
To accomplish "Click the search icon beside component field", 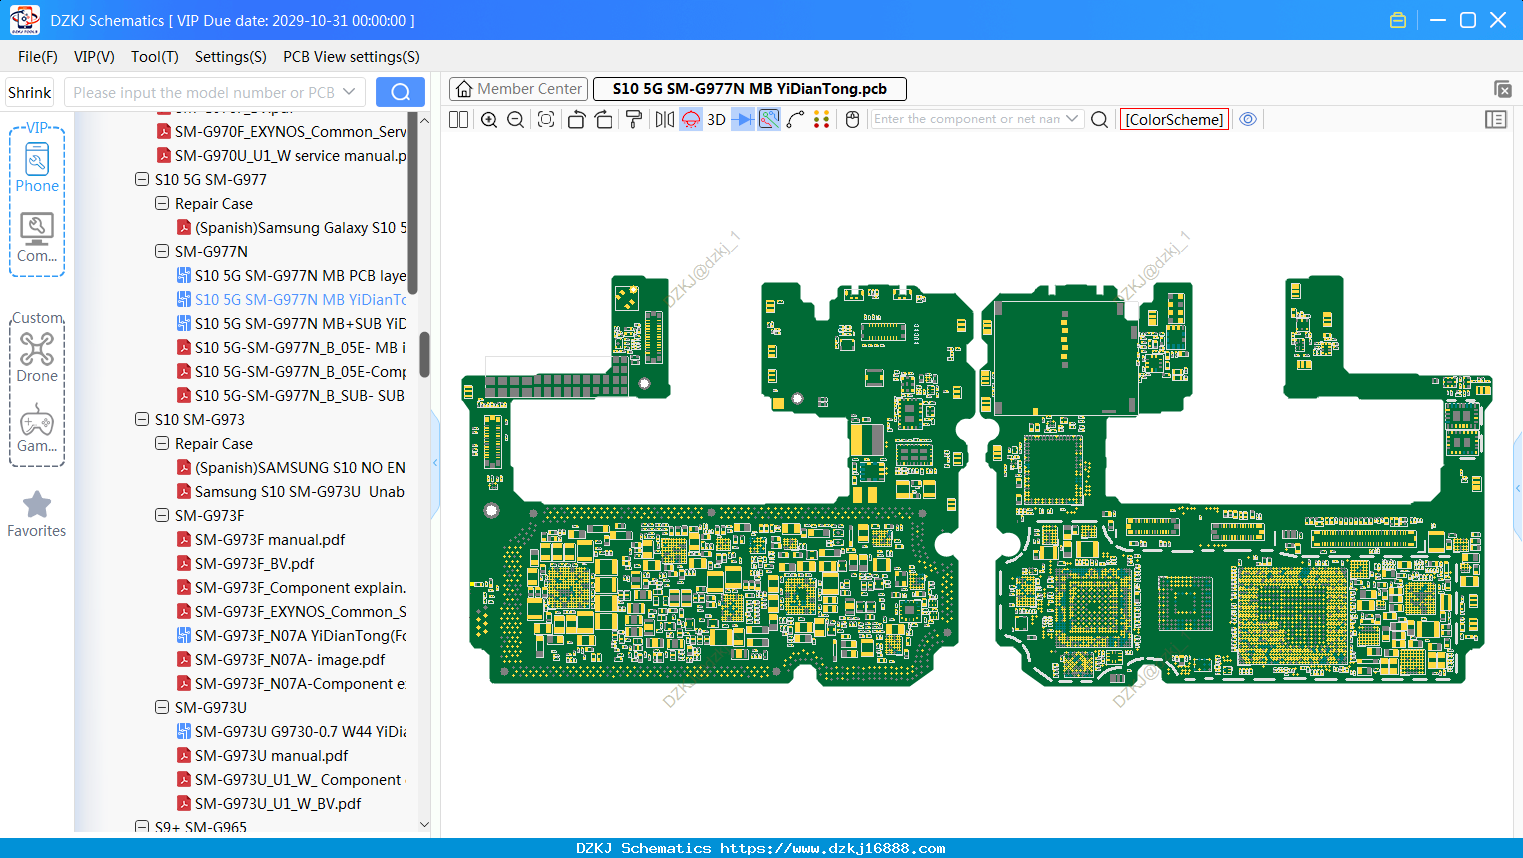I will (x=1099, y=119).
